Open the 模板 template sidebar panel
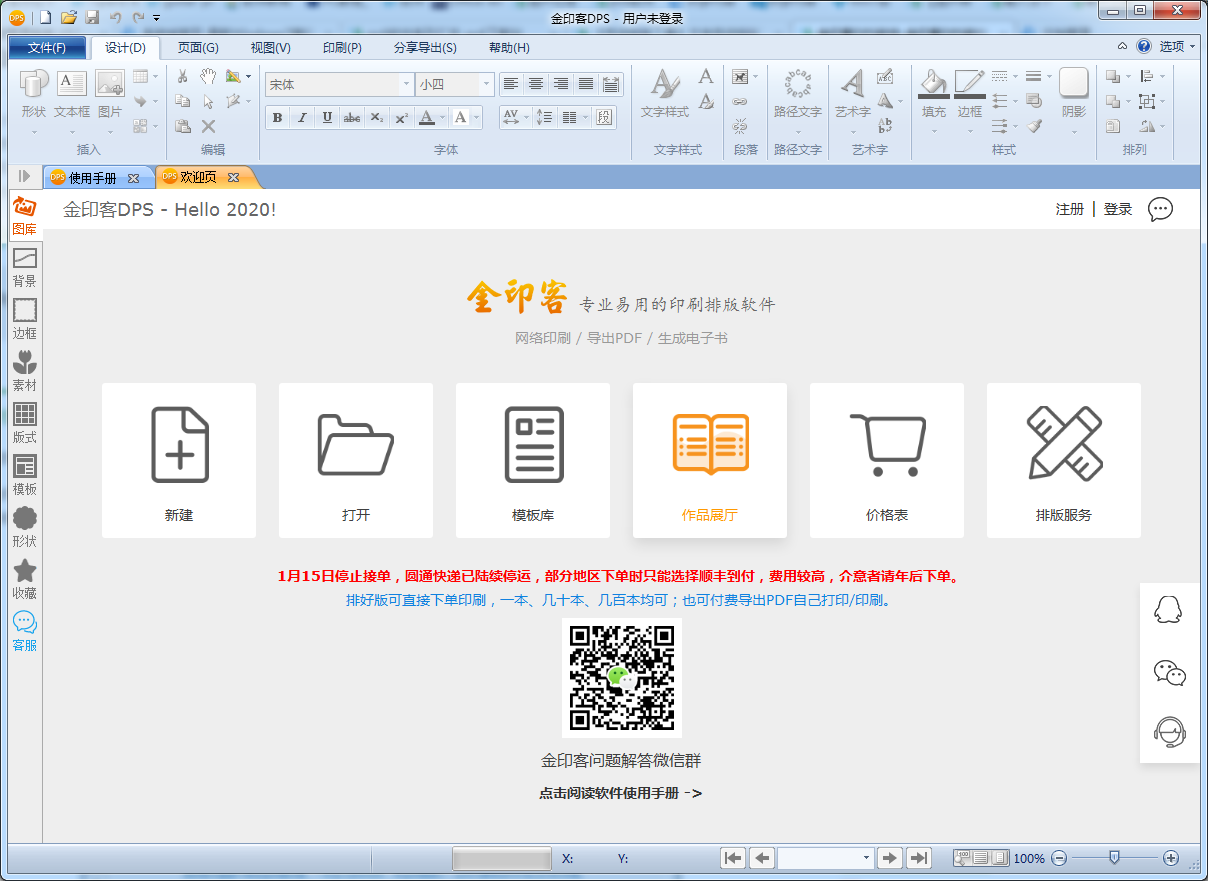This screenshot has height=881, width=1208. (24, 476)
